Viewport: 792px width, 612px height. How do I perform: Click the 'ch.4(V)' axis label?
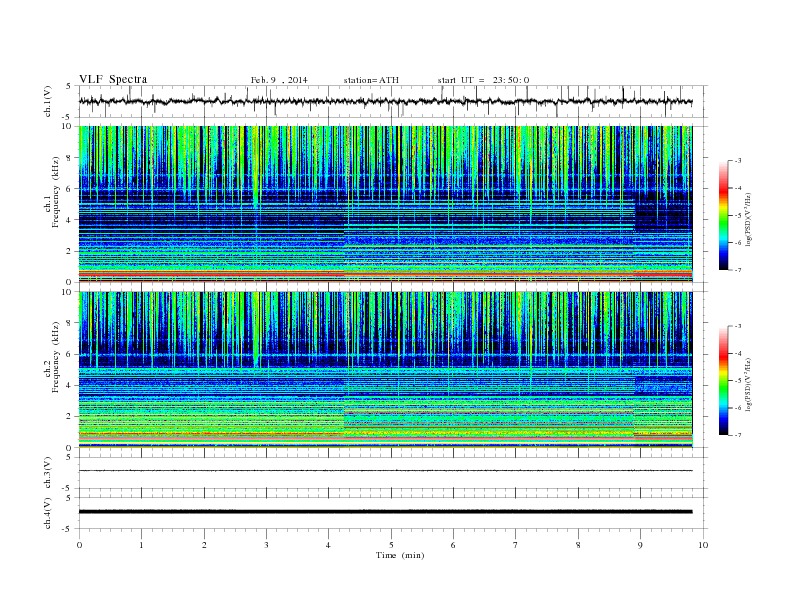coord(48,513)
